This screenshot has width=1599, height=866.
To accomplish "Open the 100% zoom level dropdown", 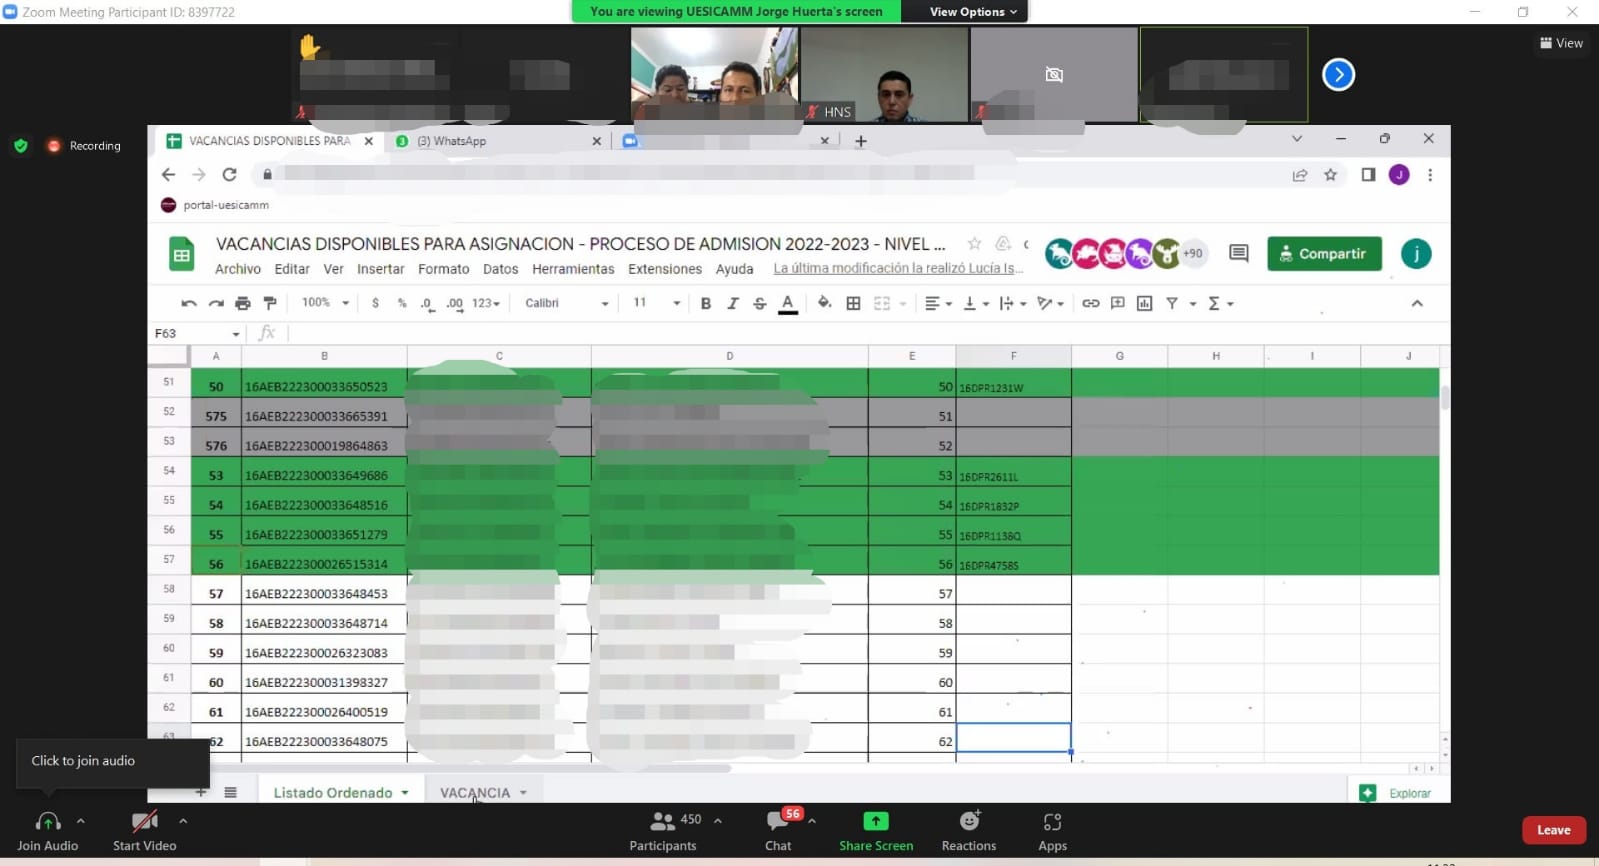I will coord(325,303).
